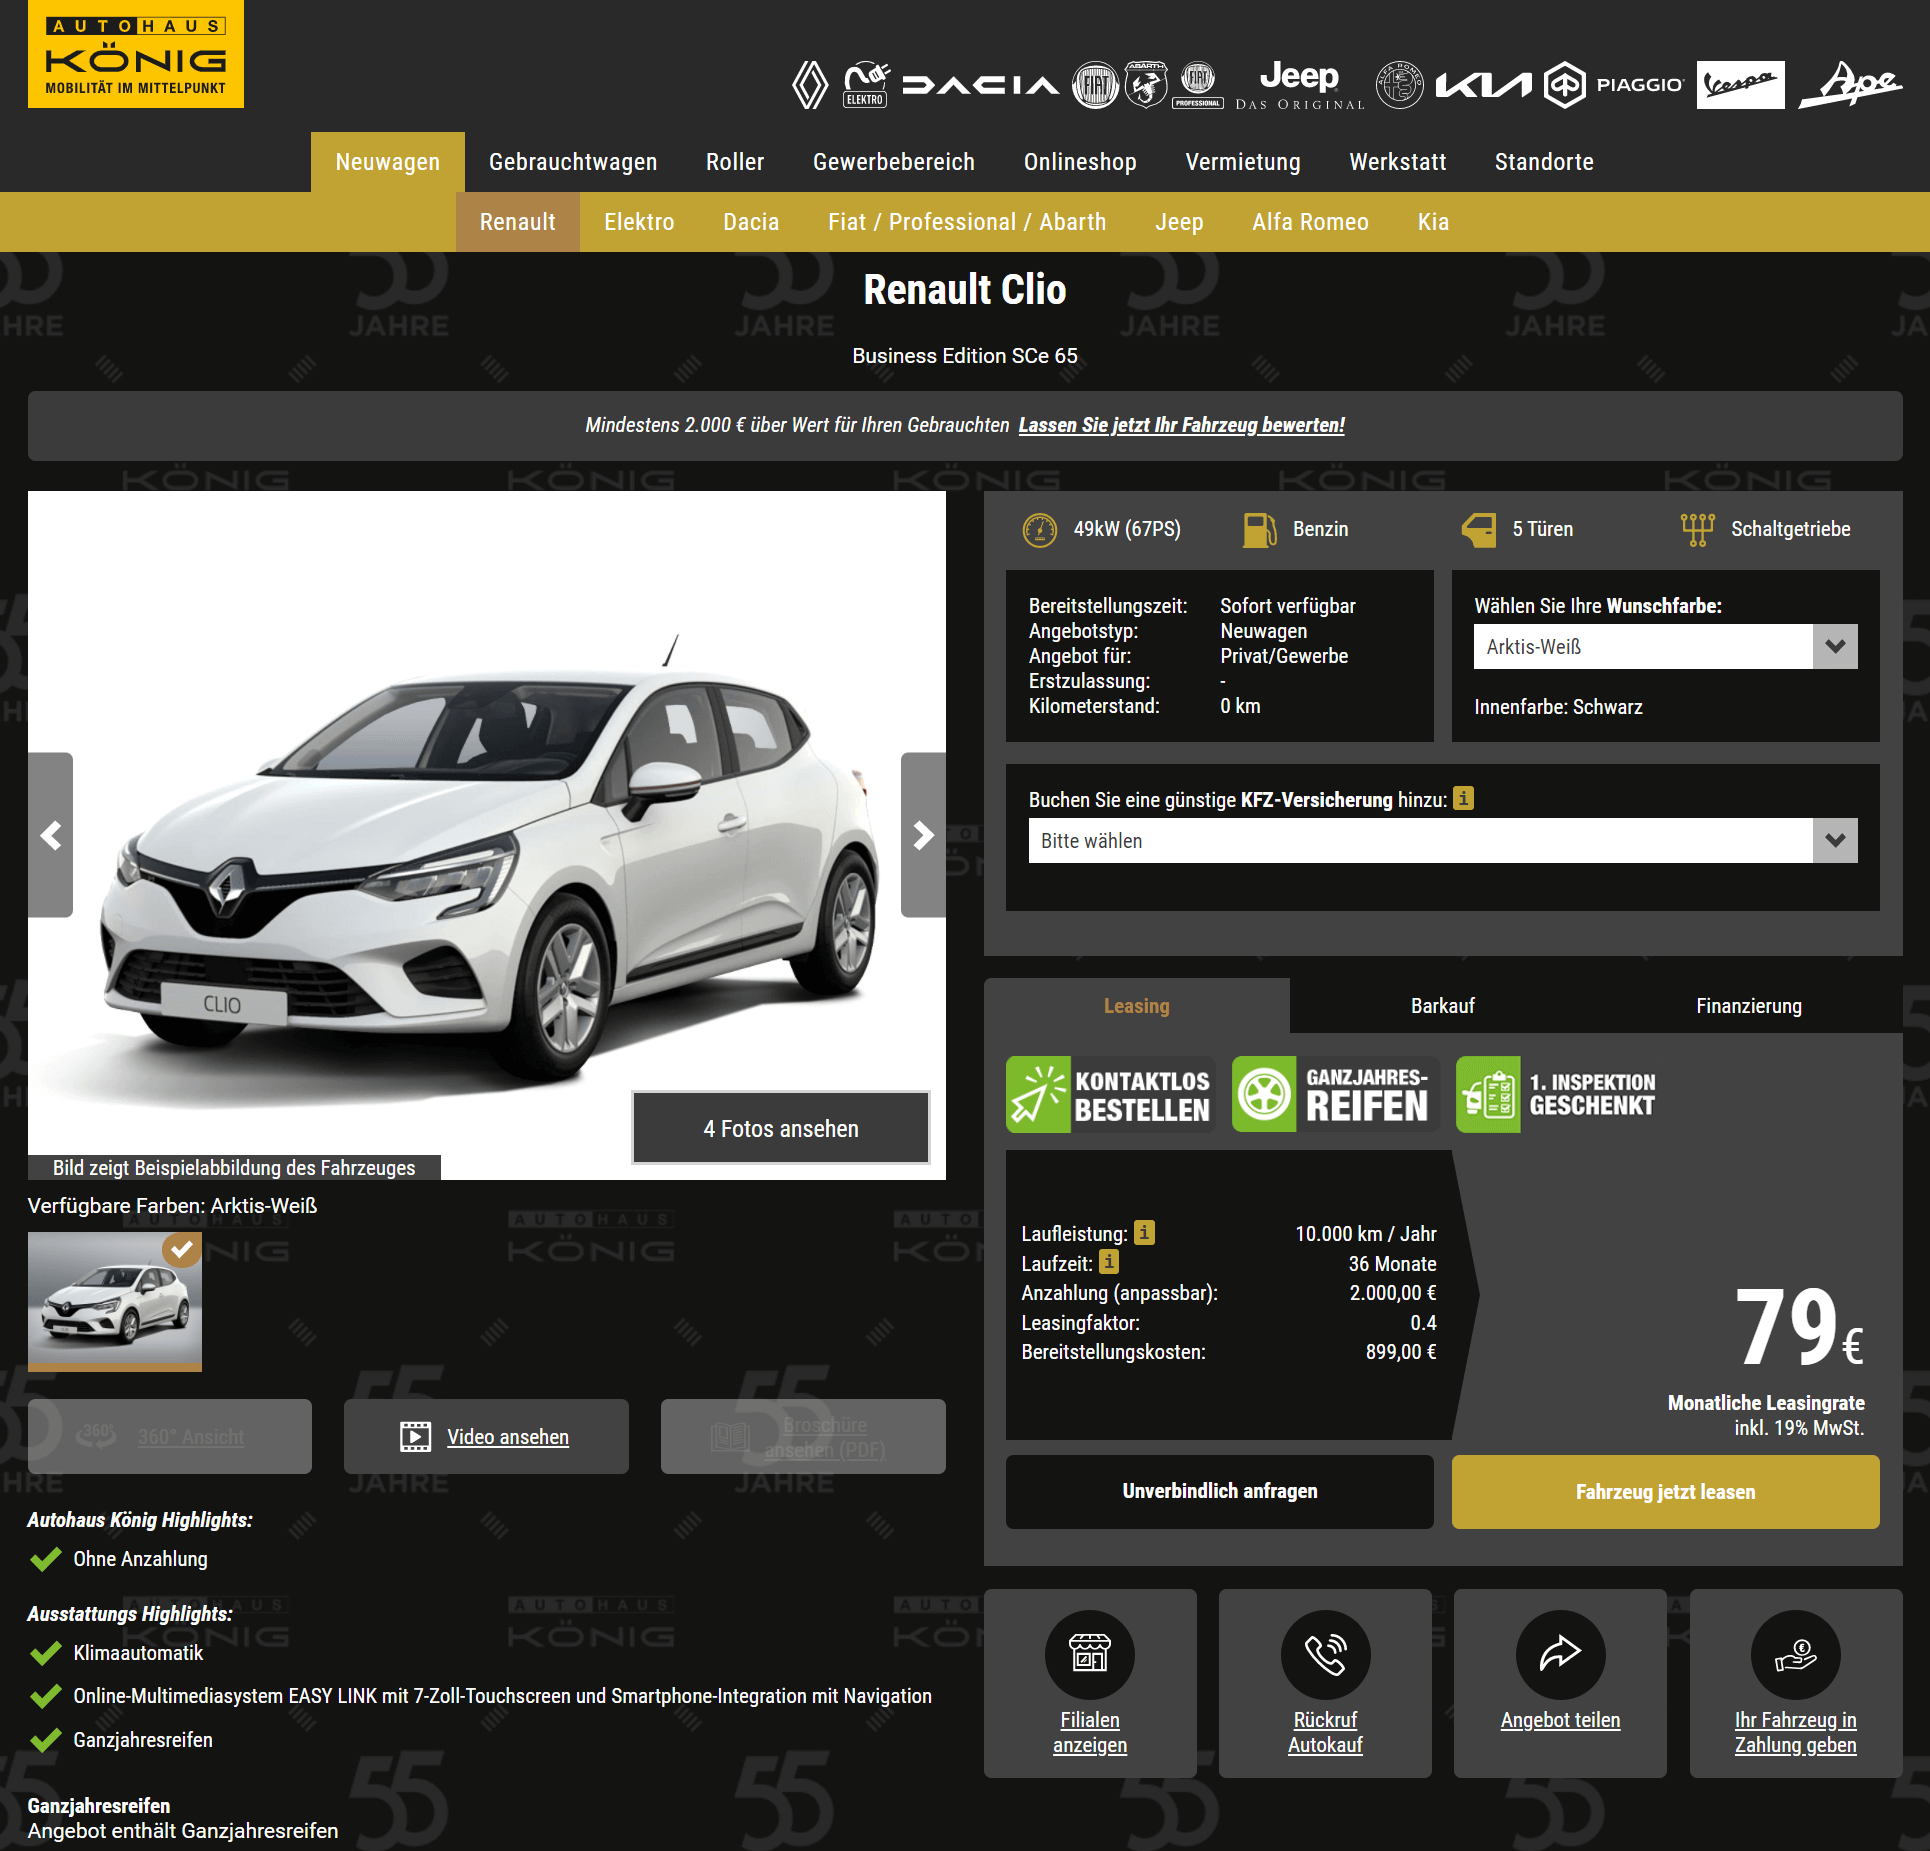Show info for Laufzeit
1930x1851 pixels.
point(1109,1262)
